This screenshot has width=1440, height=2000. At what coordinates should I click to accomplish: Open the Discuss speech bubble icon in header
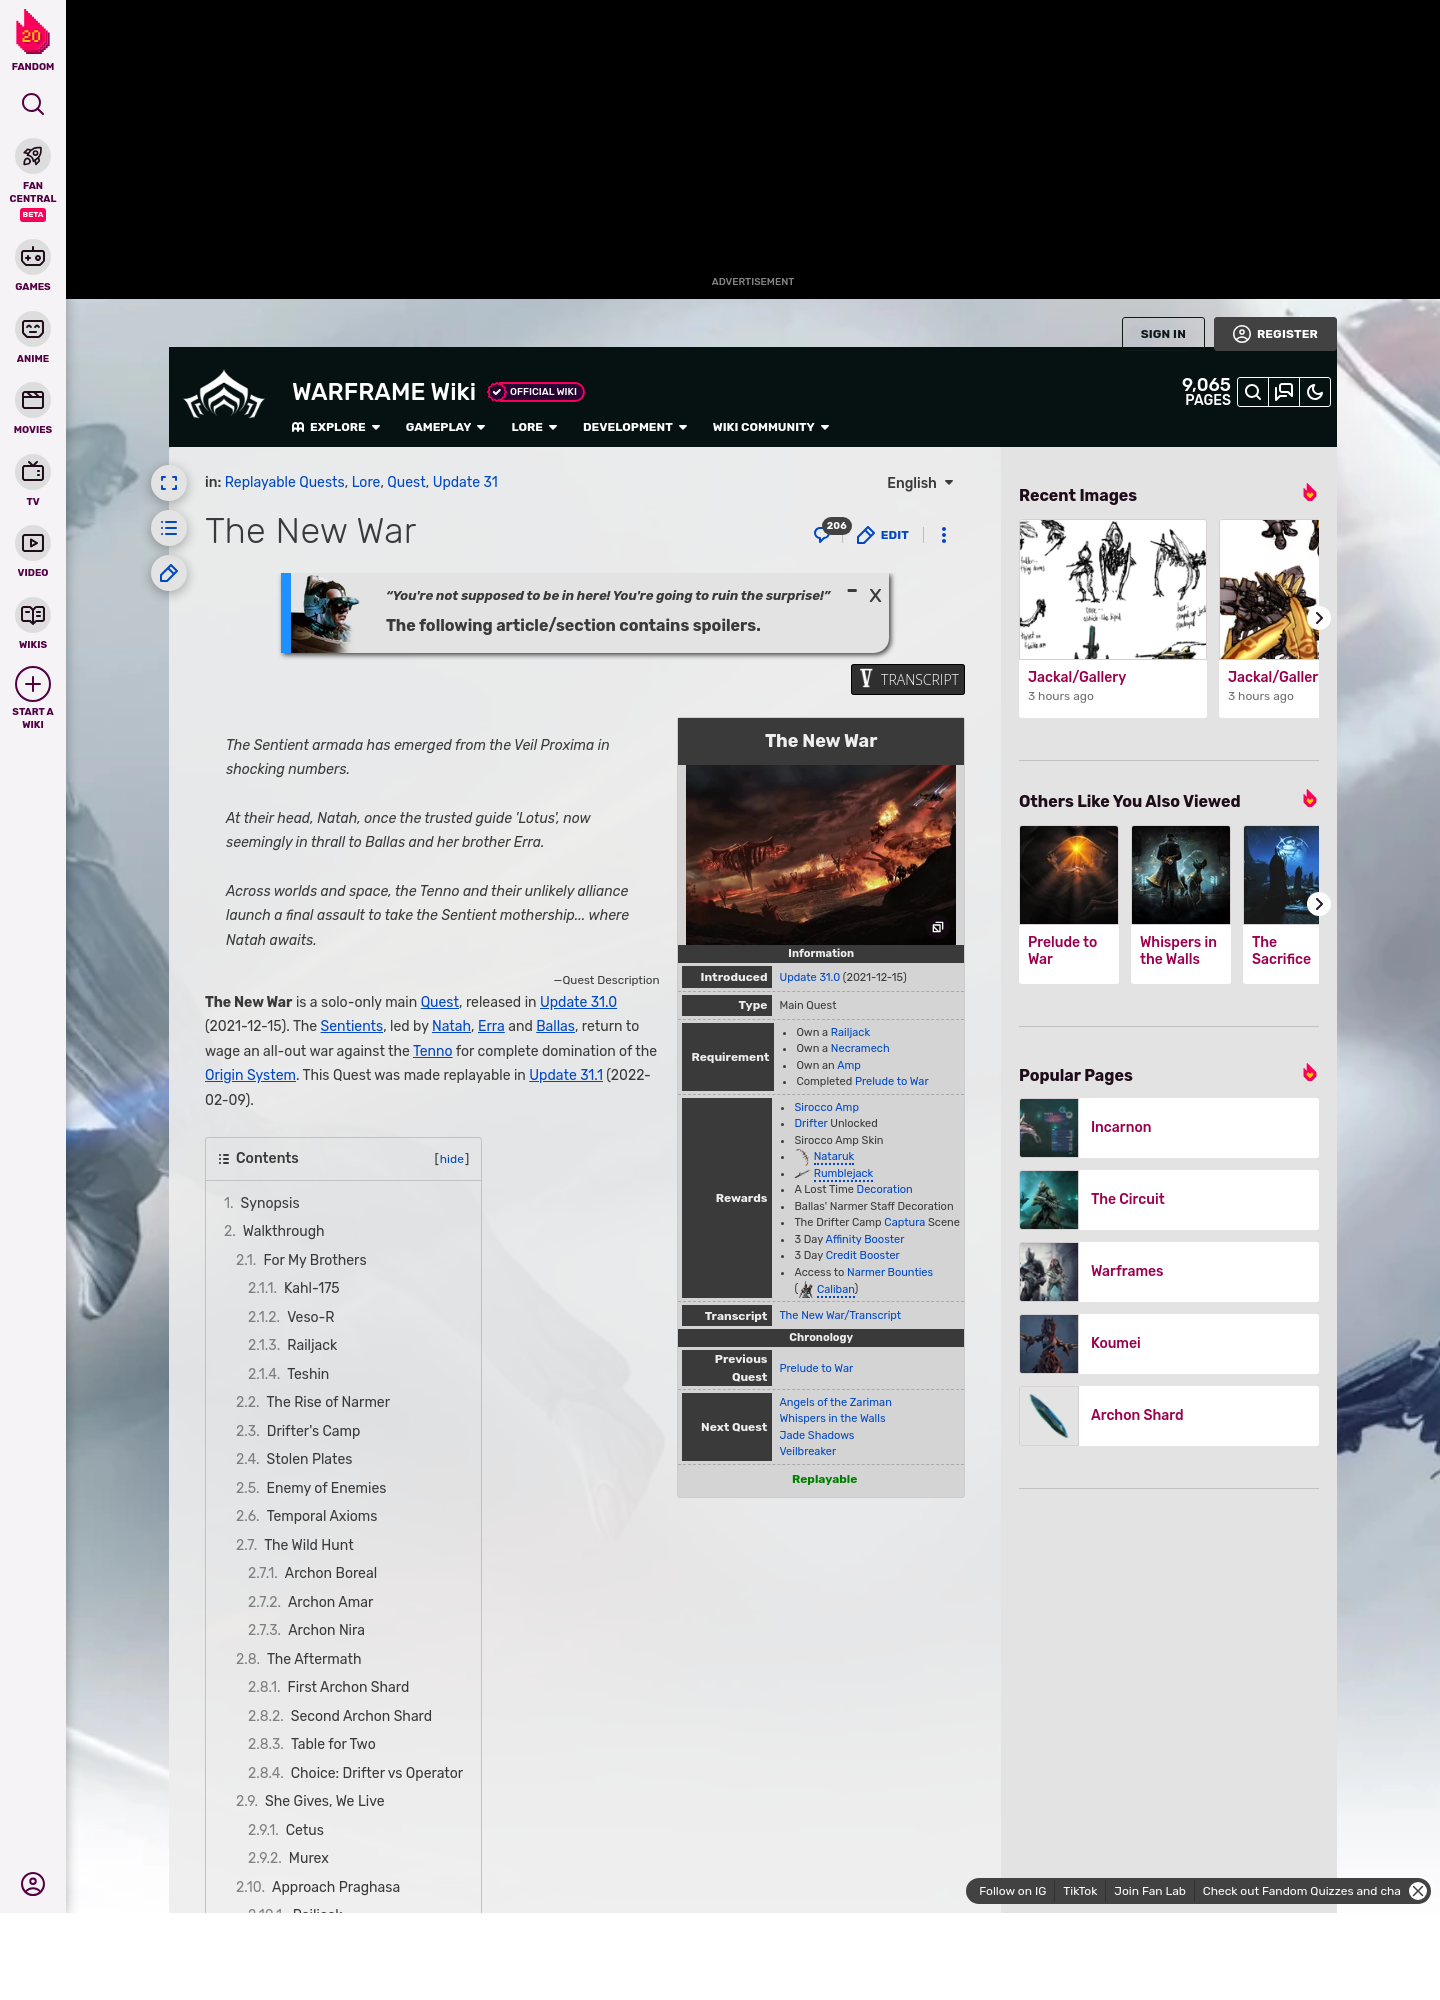click(1284, 392)
